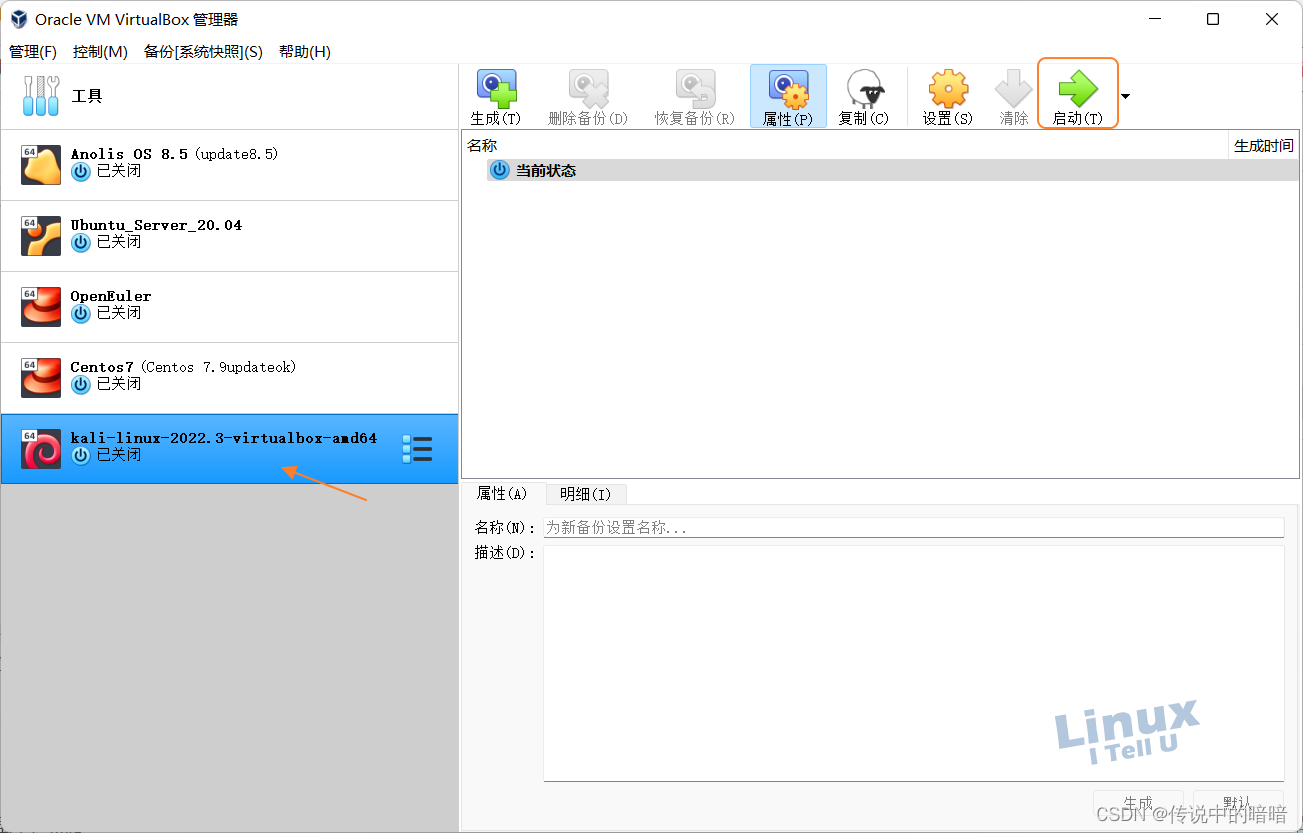Viewport: 1303px width, 833px height.
Task: Click the Centos7 (Centos 7.9updateok) name text
Action: coord(183,367)
